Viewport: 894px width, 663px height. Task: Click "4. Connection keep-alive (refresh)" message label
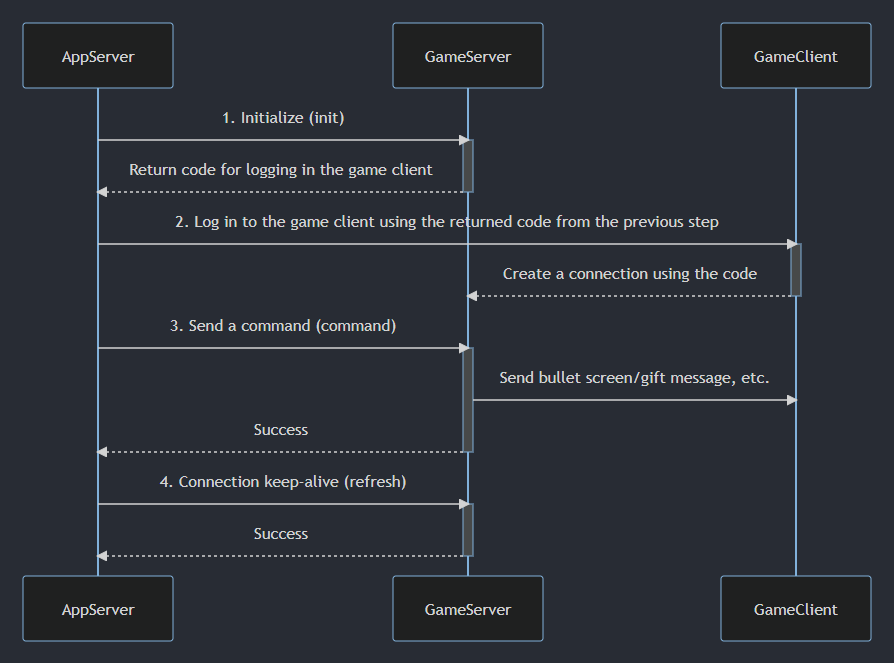283,482
